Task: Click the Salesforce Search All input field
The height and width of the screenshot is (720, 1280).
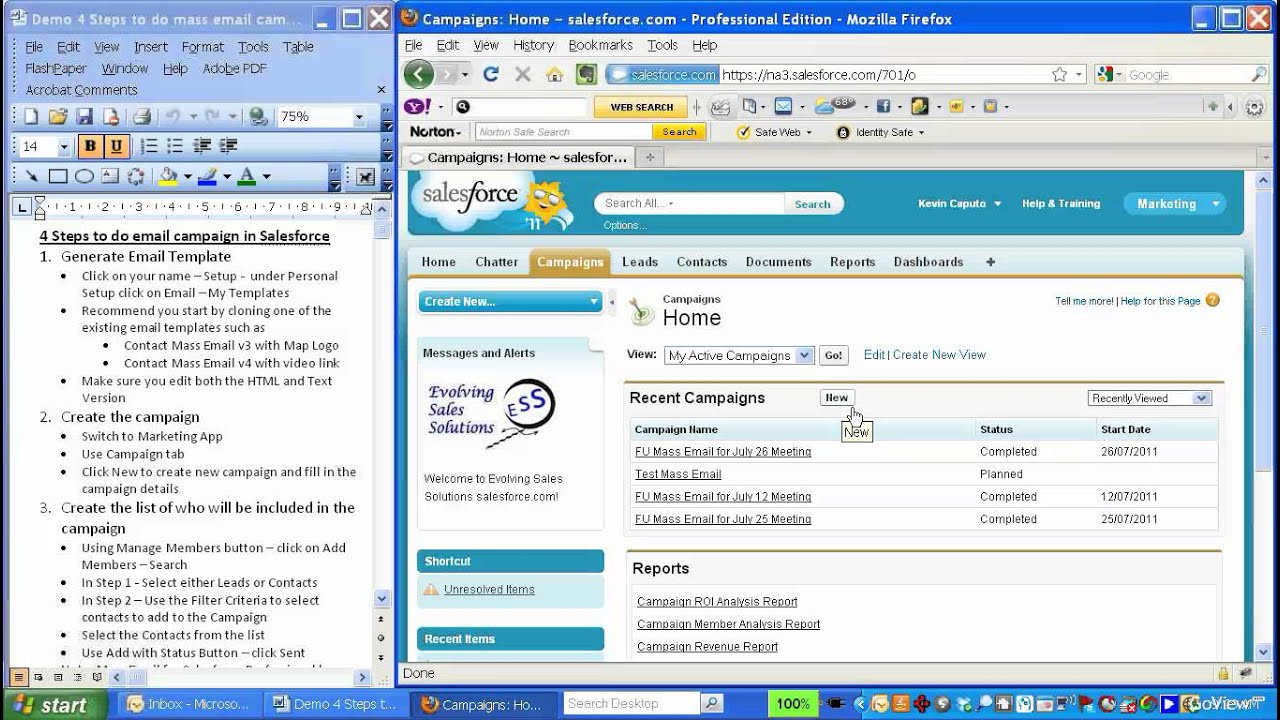Action: tap(692, 203)
